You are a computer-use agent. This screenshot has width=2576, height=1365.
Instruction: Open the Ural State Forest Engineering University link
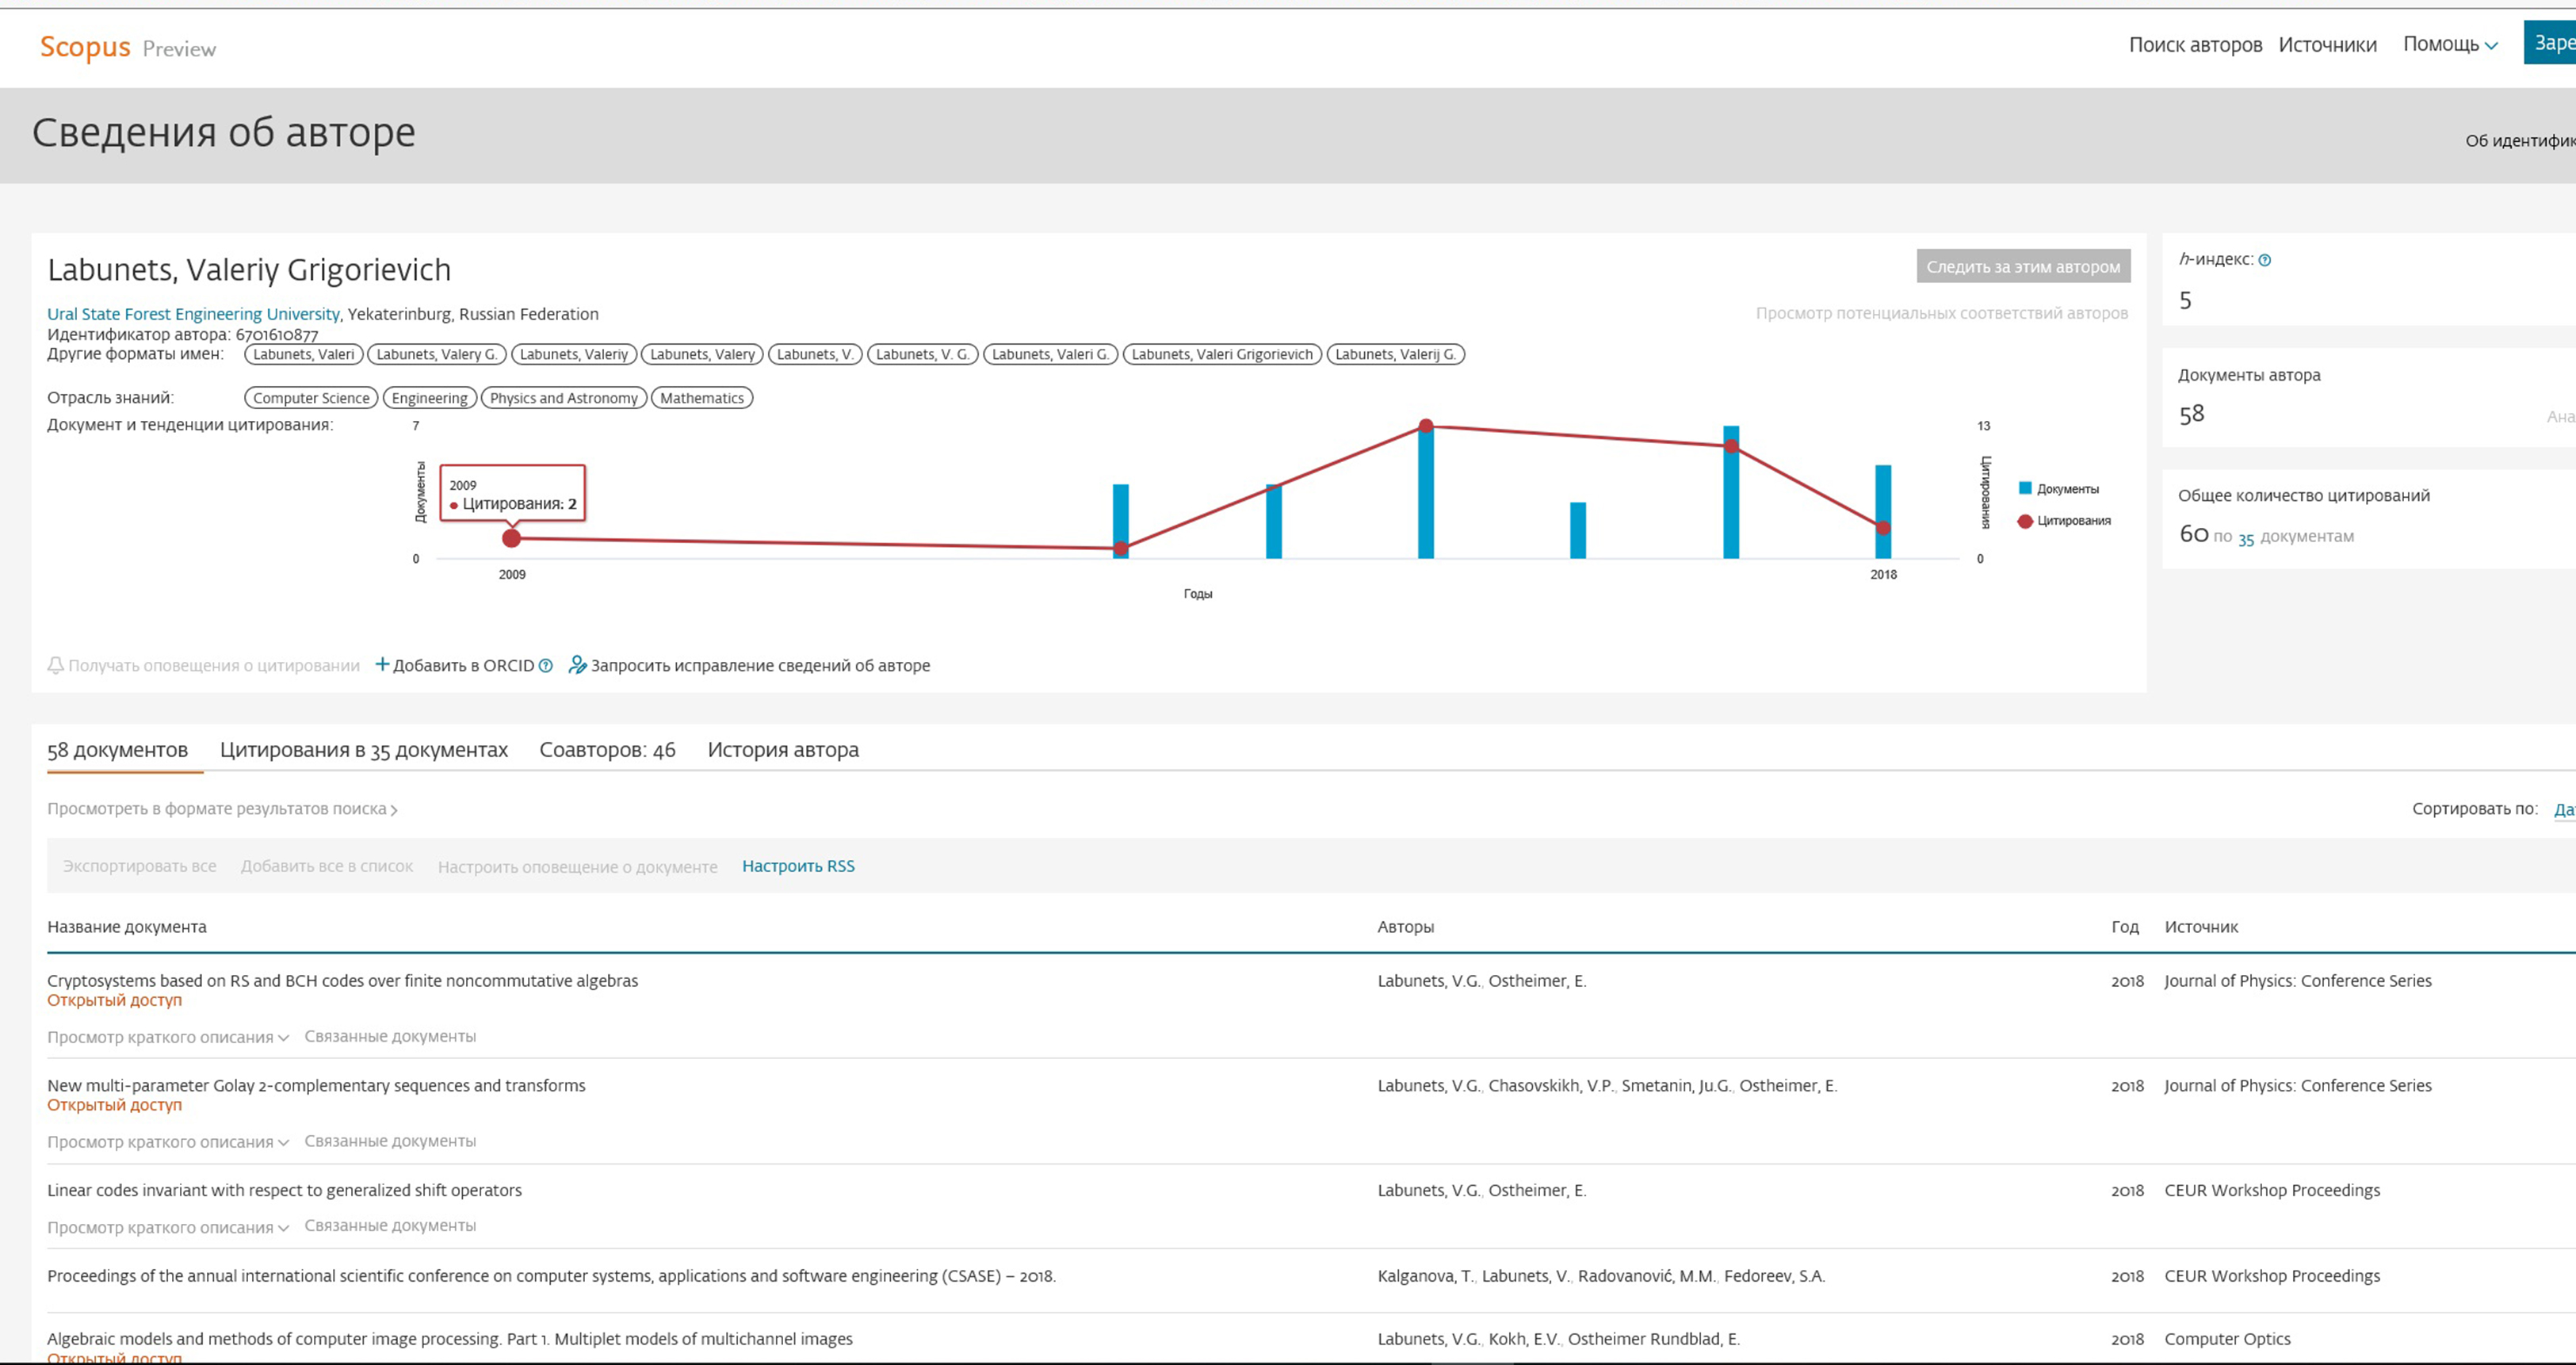tap(193, 314)
